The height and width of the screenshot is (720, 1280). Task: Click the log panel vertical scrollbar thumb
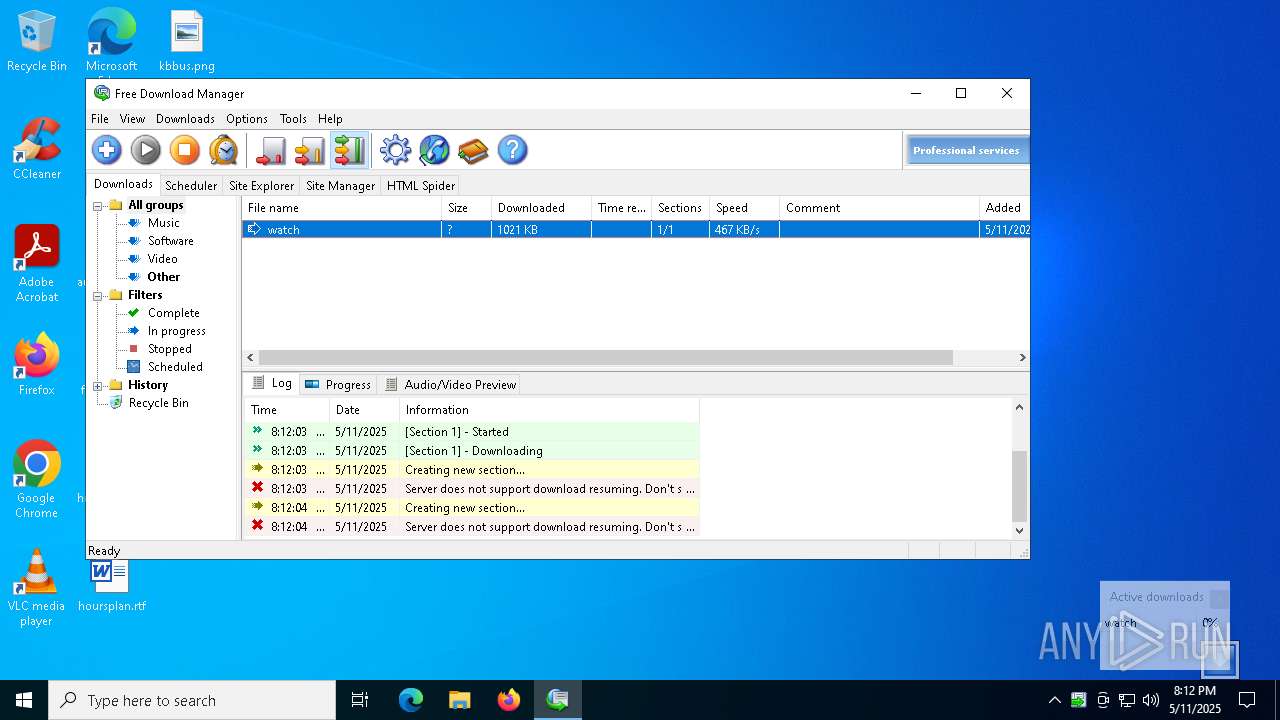[1020, 486]
